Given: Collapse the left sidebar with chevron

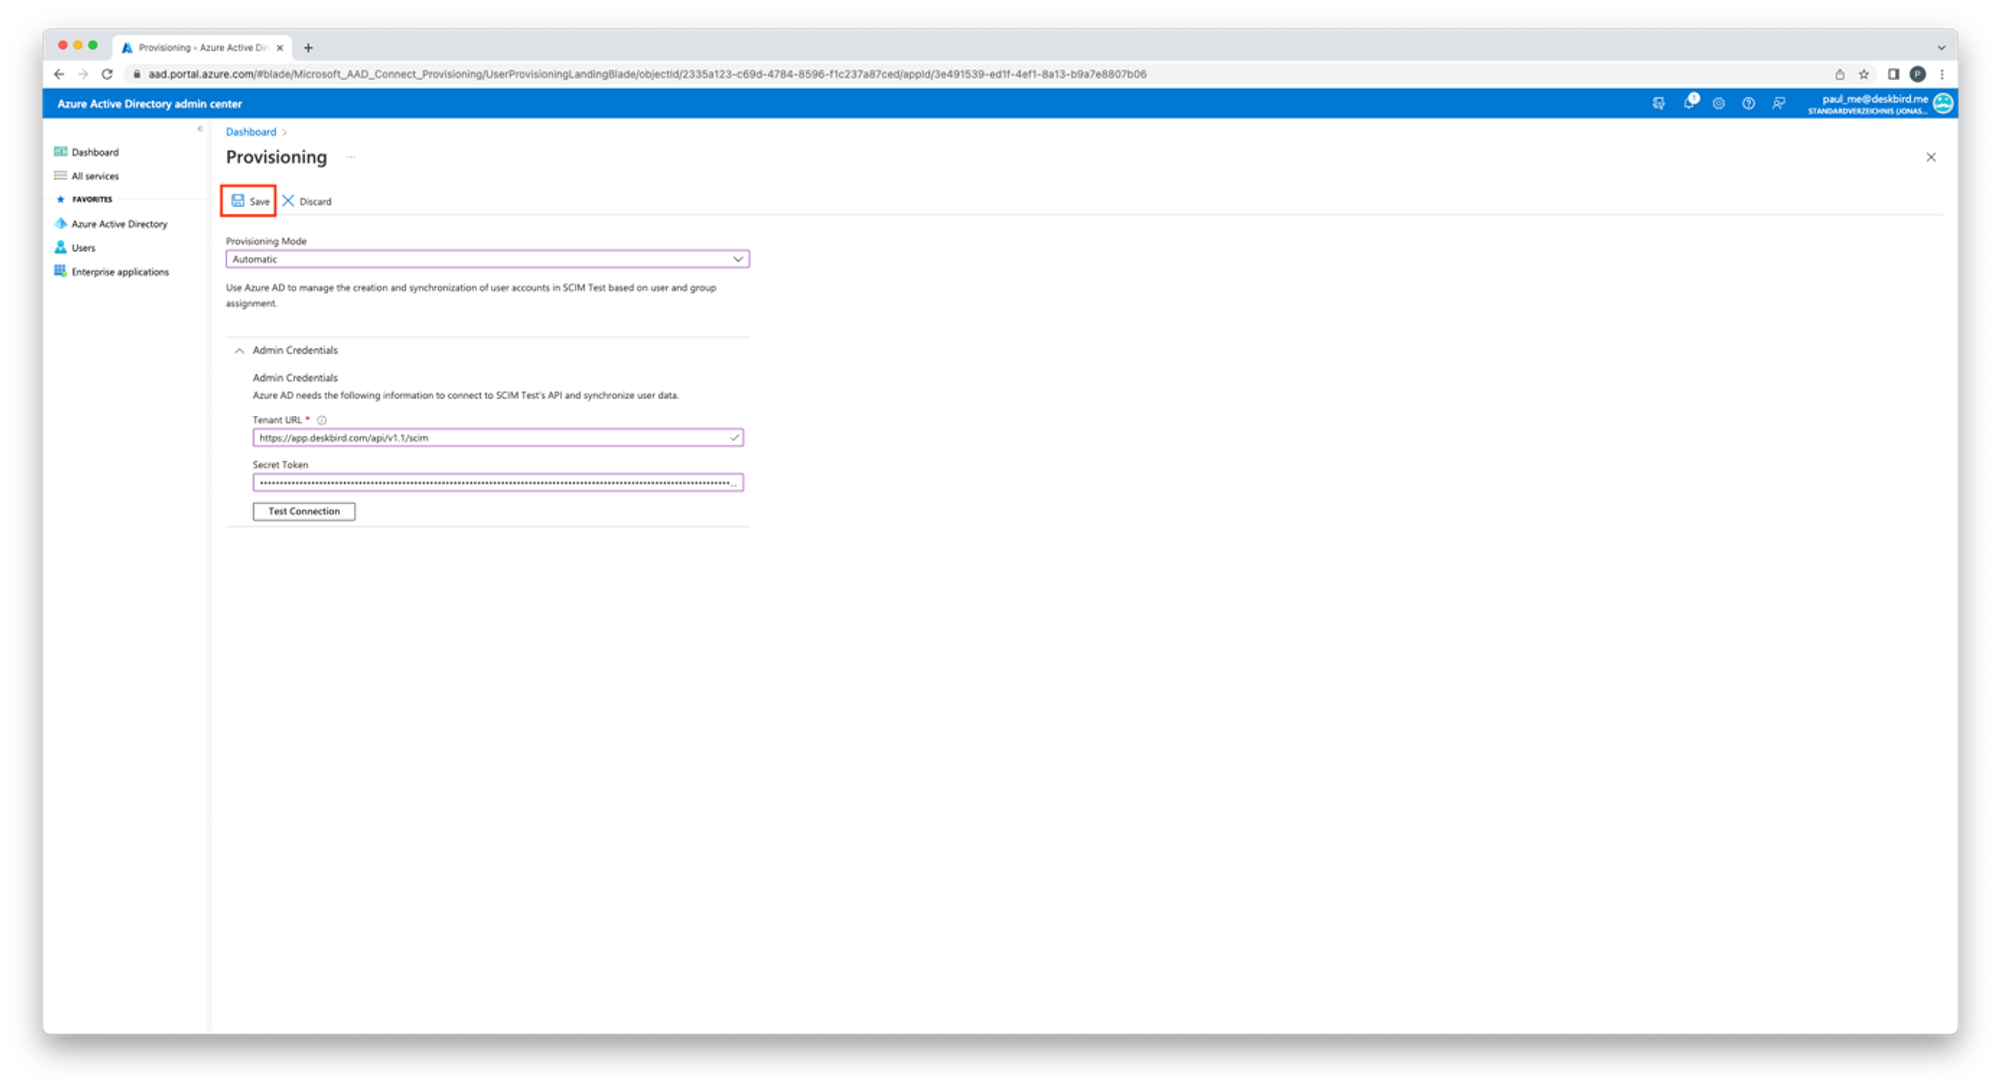Looking at the screenshot, I should pyautogui.click(x=200, y=129).
